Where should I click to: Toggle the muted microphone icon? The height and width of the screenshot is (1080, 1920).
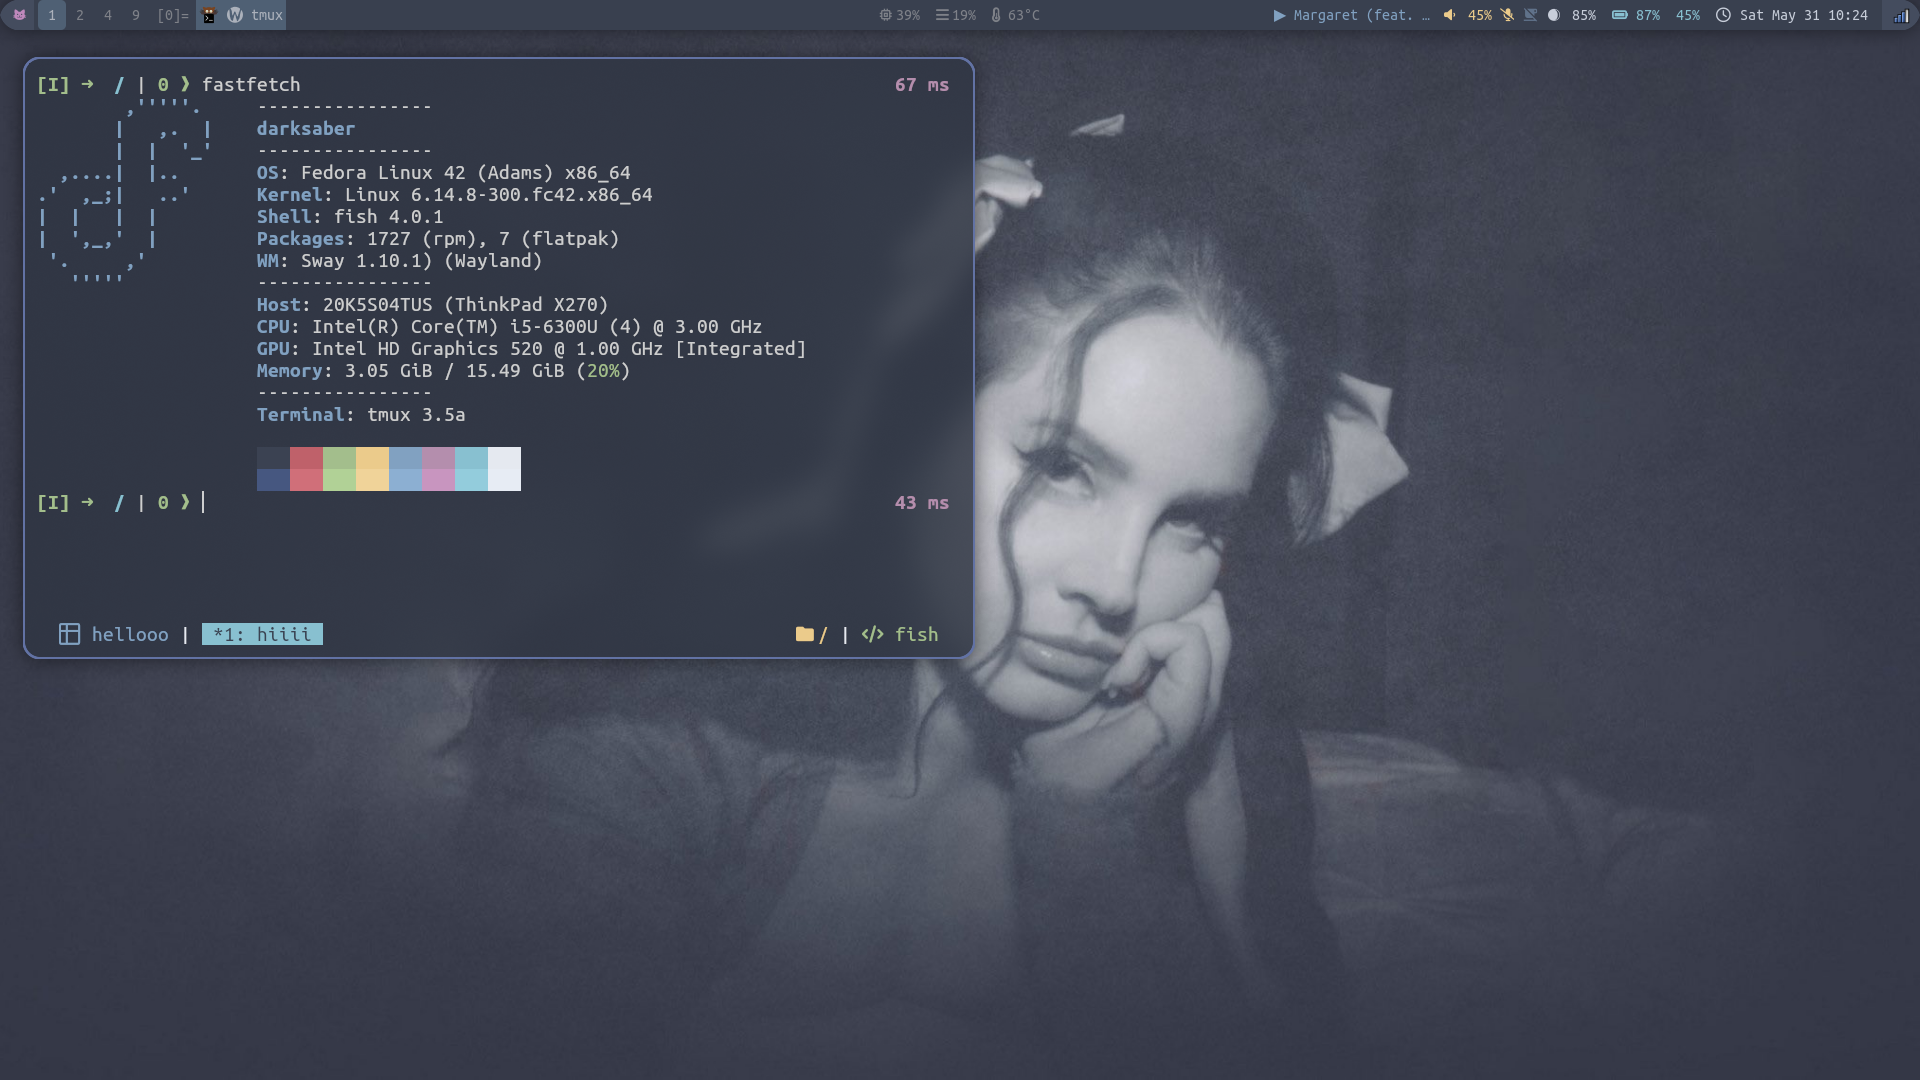tap(1507, 15)
